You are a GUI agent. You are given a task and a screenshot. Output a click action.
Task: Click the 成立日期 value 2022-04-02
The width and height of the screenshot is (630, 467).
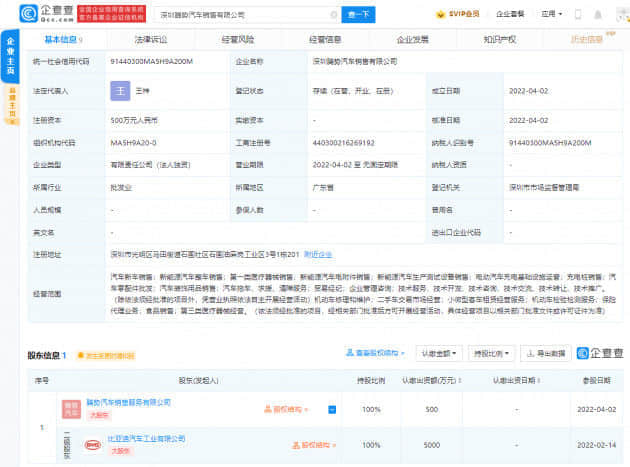tap(528, 91)
